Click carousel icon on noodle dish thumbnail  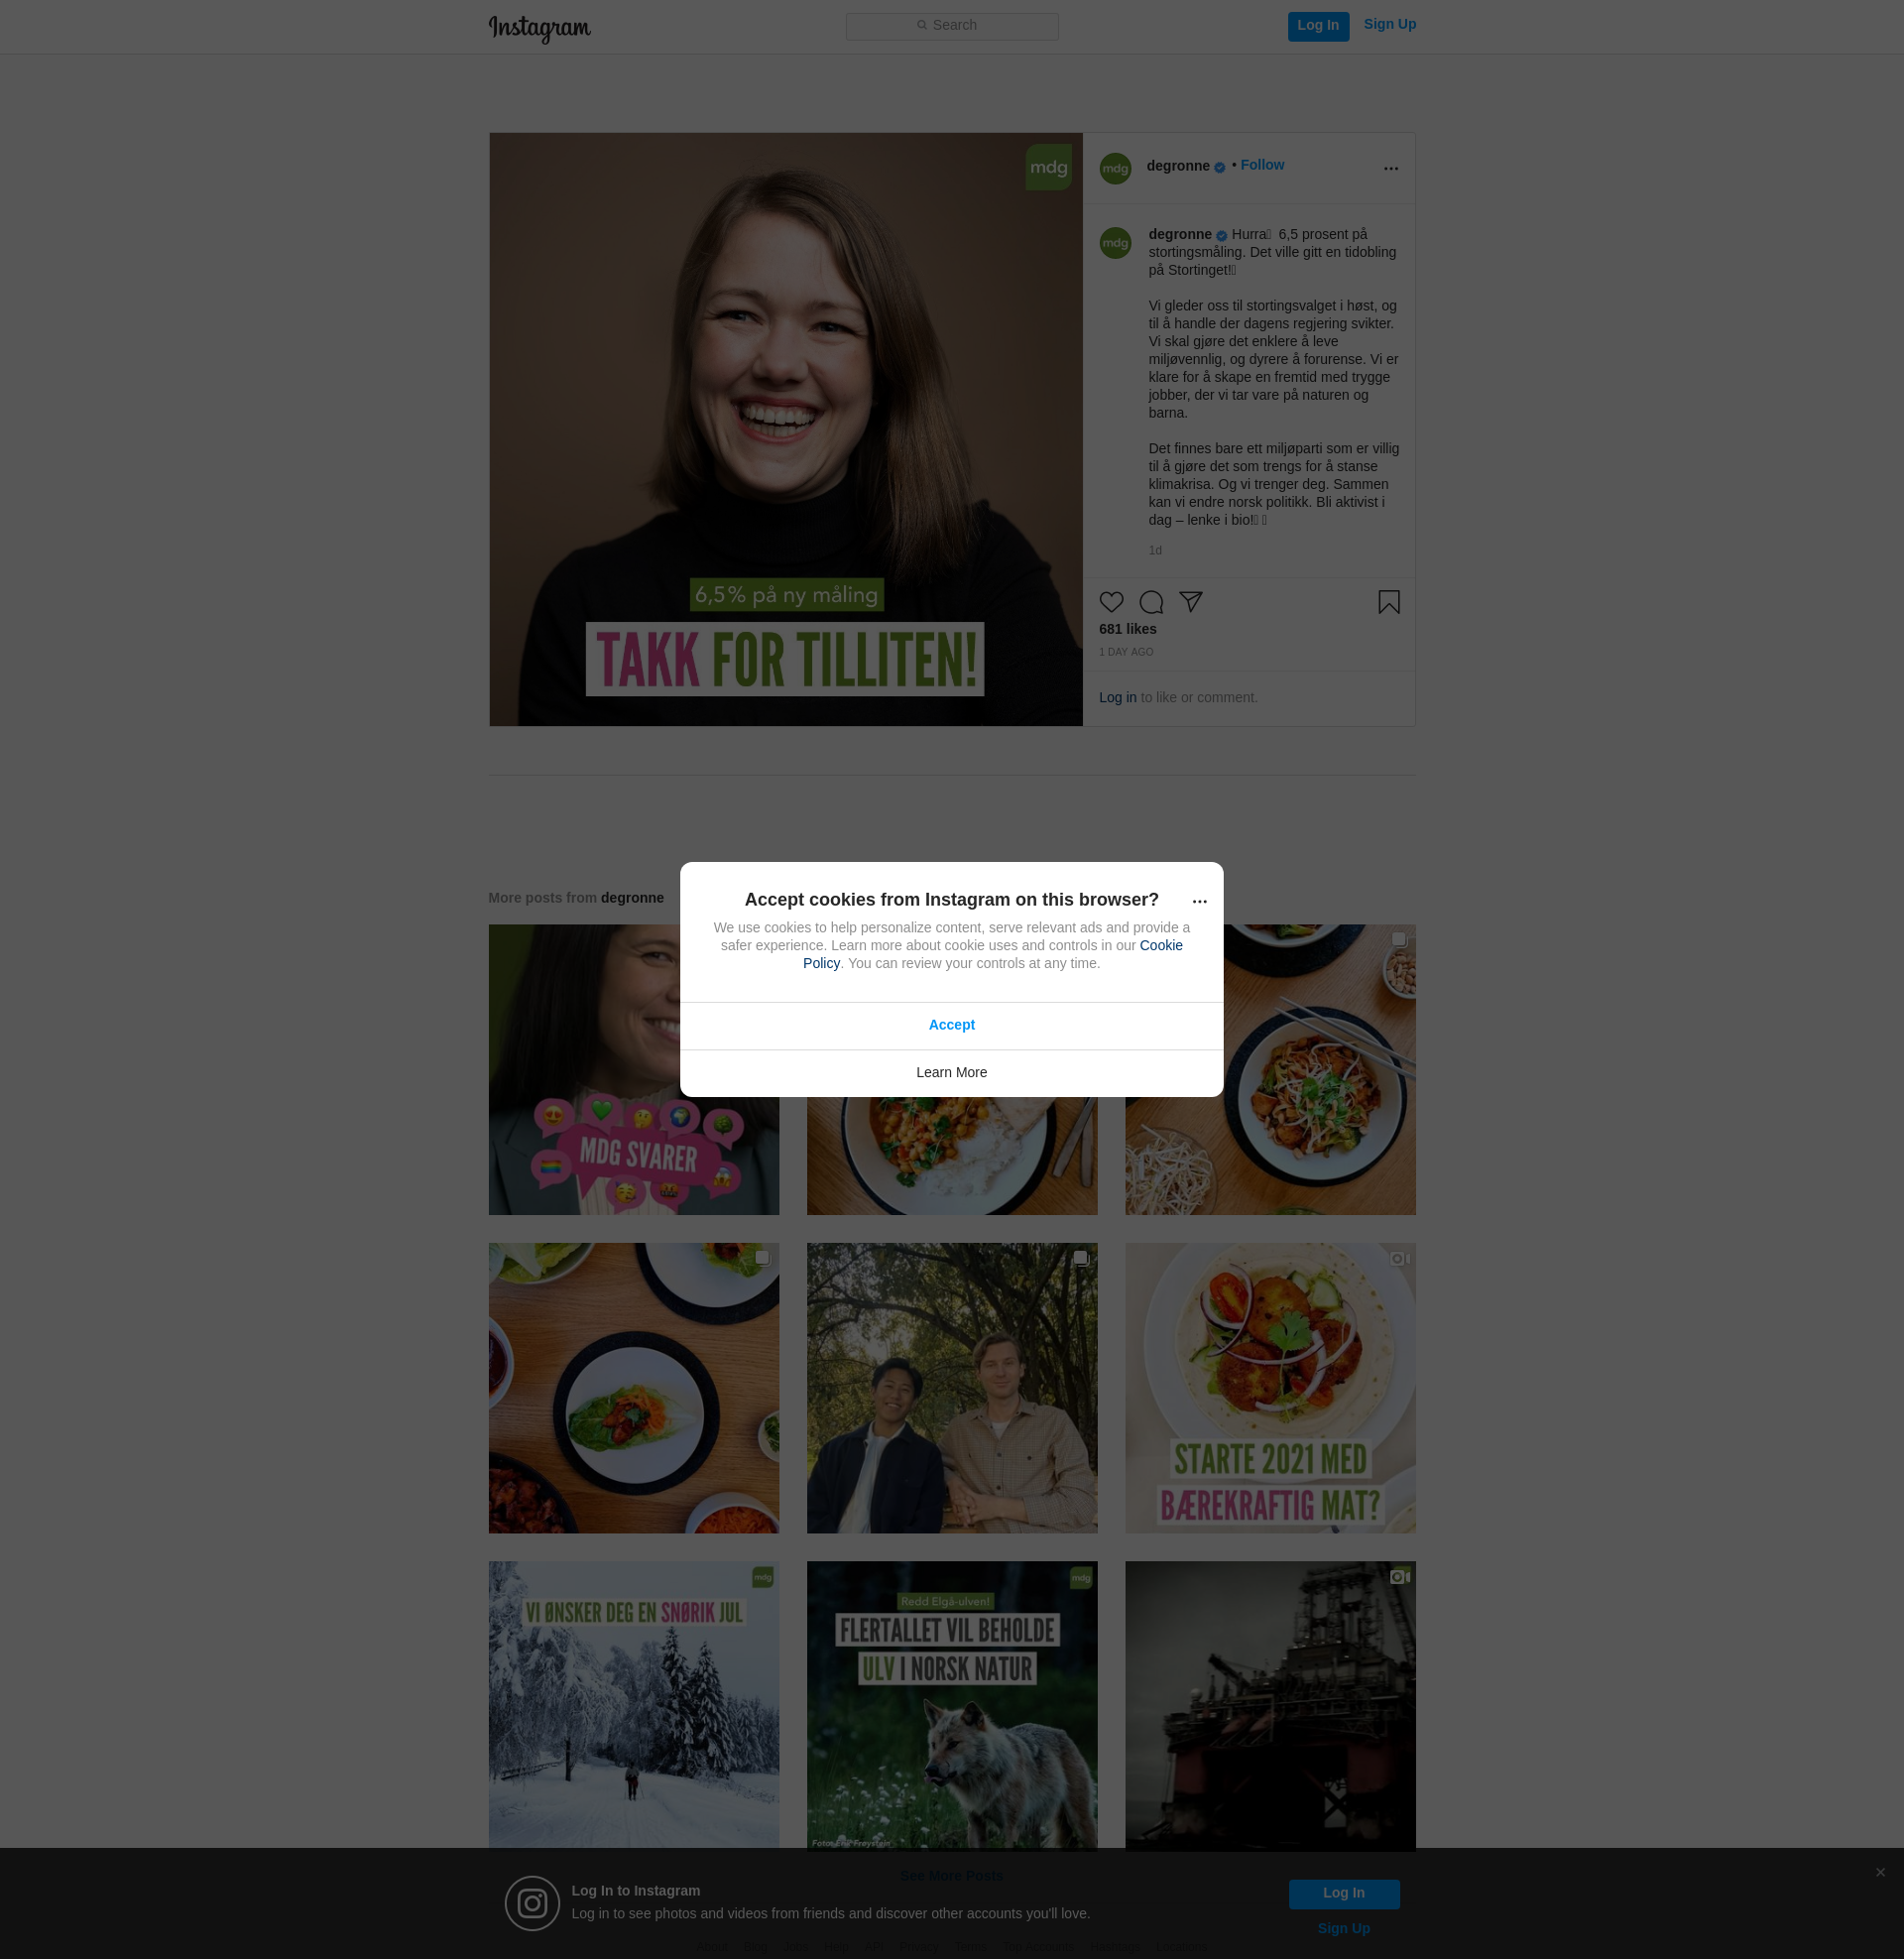pos(1399,940)
